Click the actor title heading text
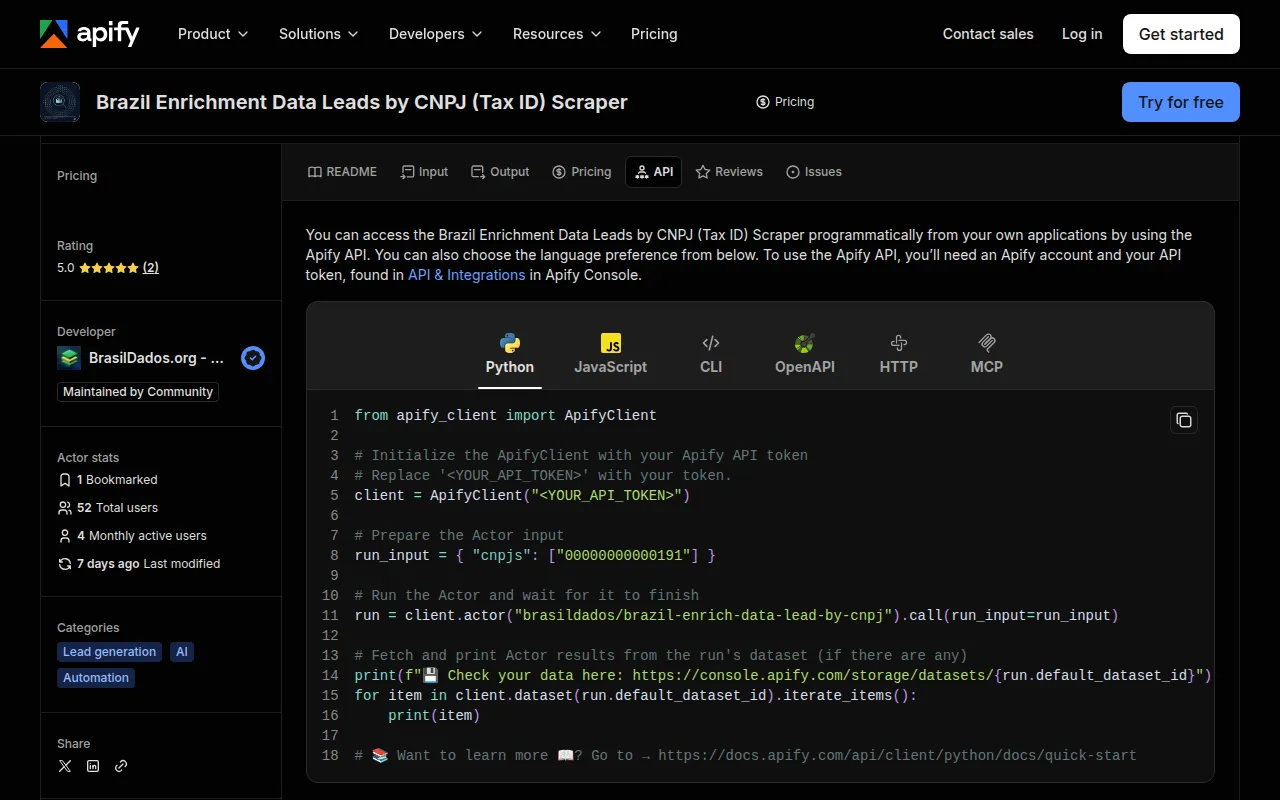 362,102
